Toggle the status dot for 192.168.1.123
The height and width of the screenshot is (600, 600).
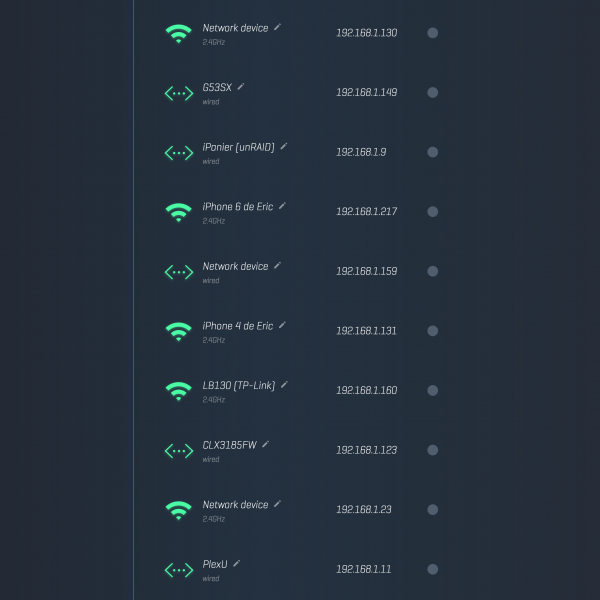pyautogui.click(x=433, y=450)
